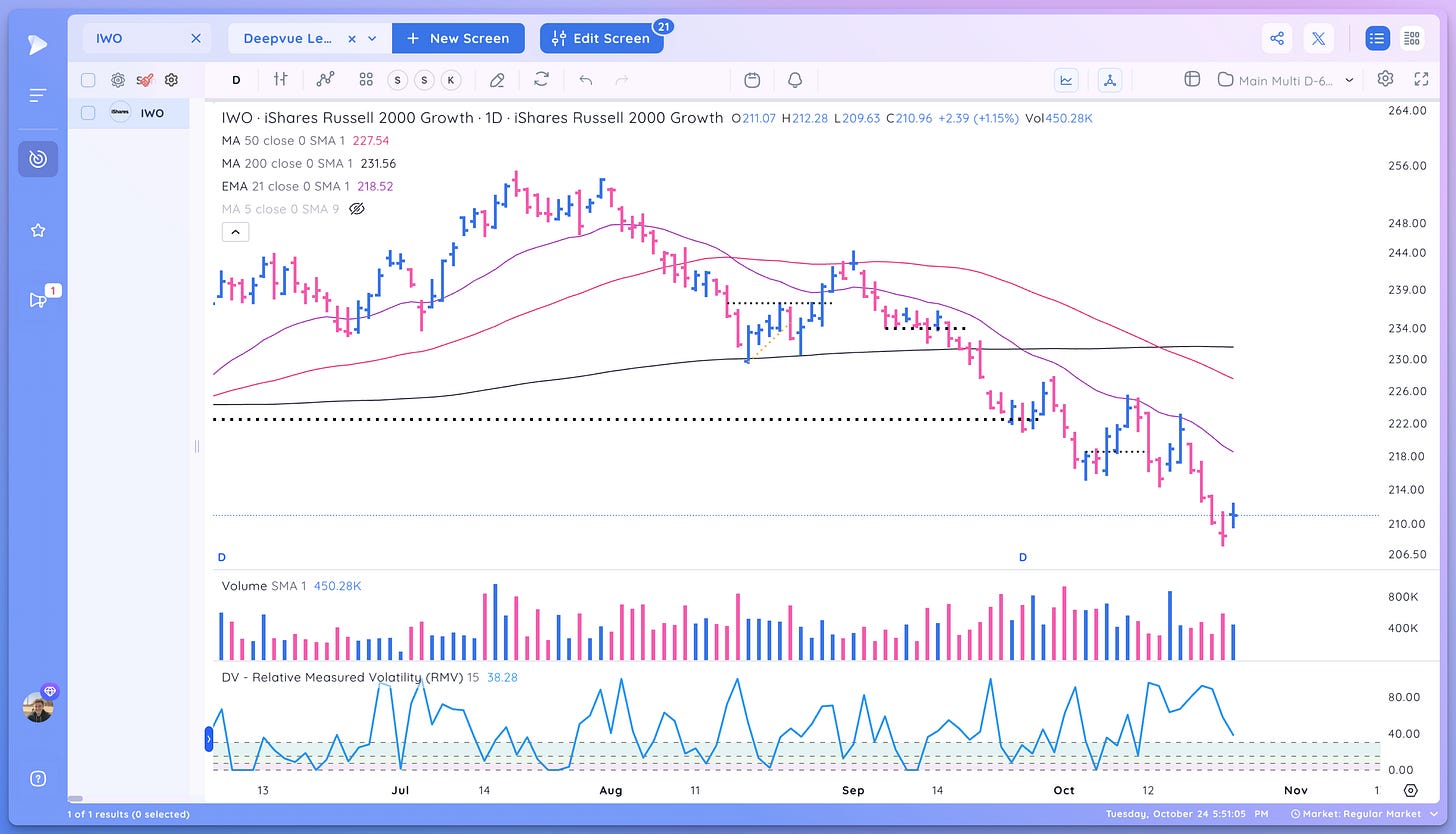Collapse the indicator legend chevron

(235, 232)
